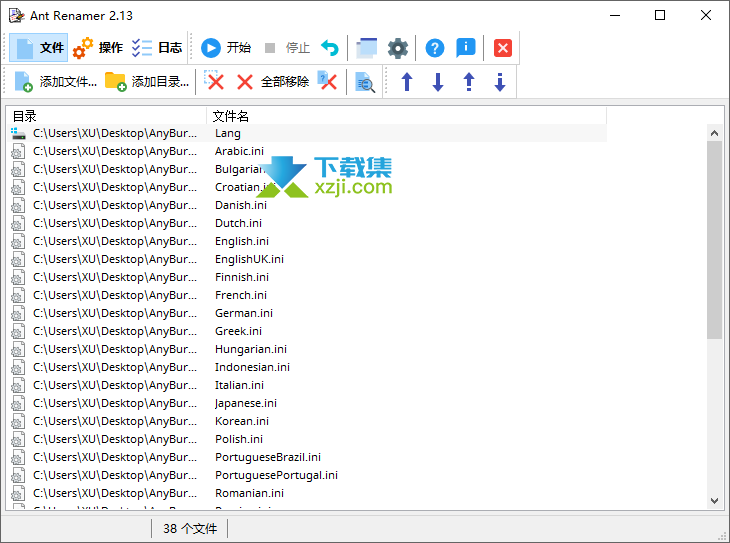
Task: Select Indonesian.ini file
Action: (252, 367)
